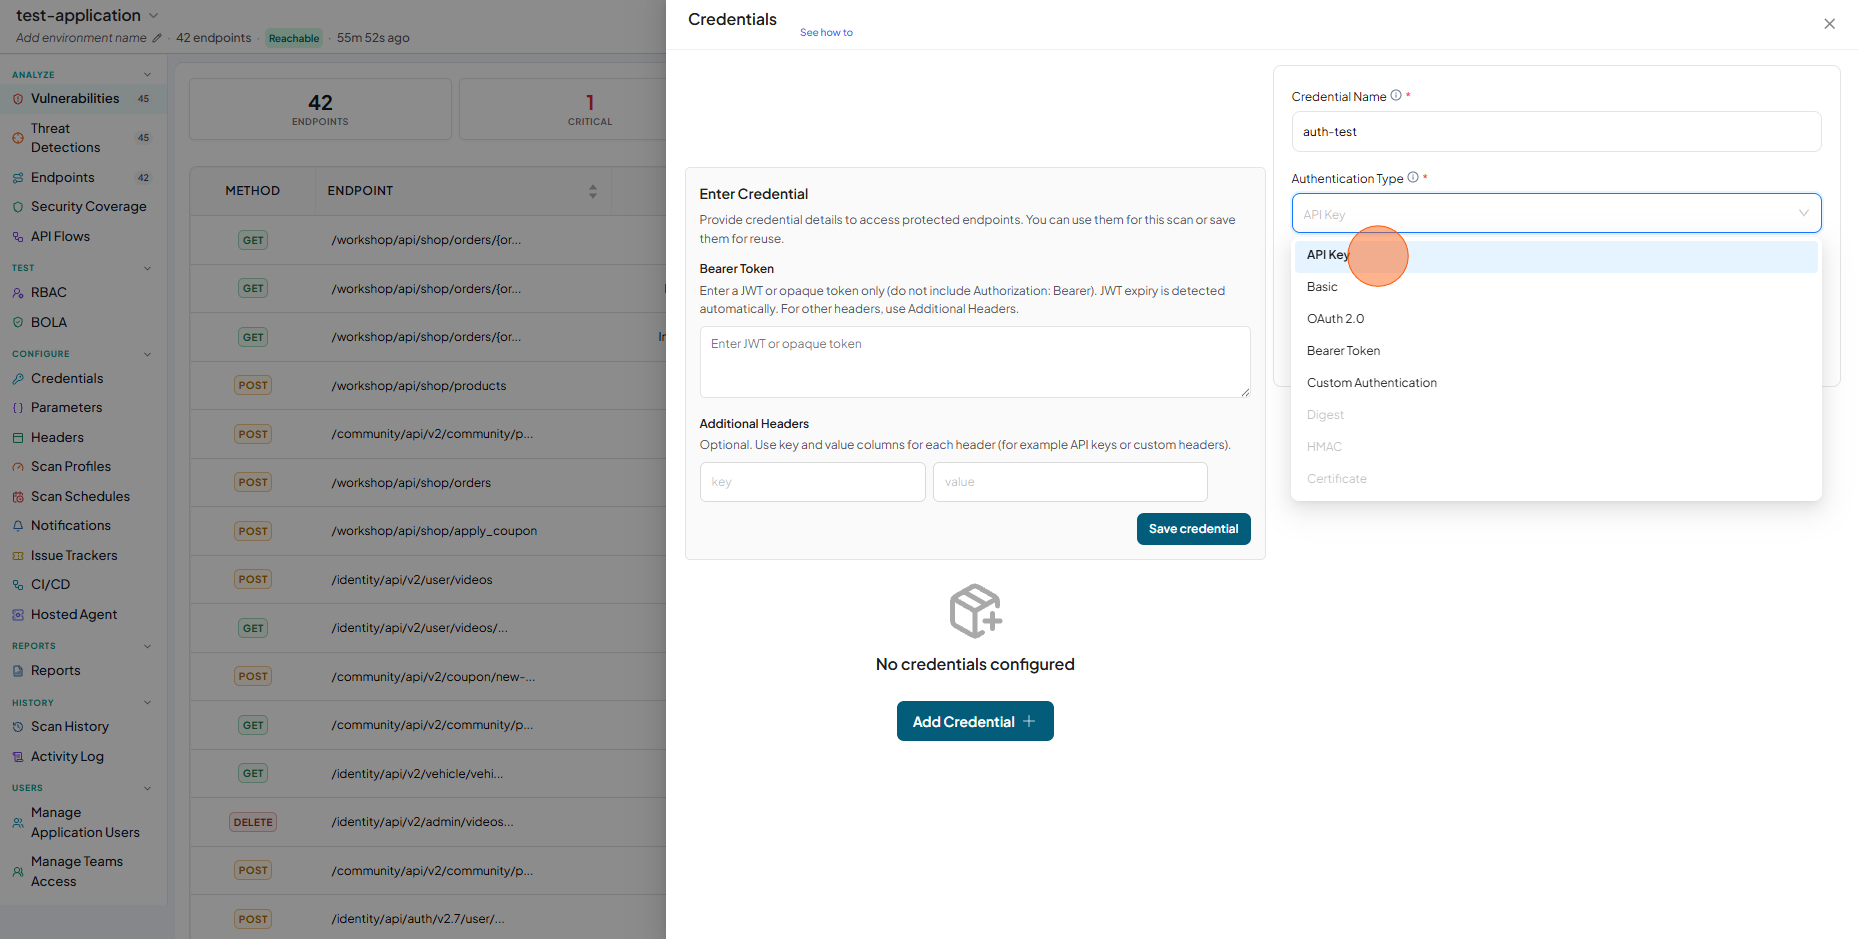
Task: Click the /workshop/api/shop/apply_coupon endpoint
Action: click(434, 531)
